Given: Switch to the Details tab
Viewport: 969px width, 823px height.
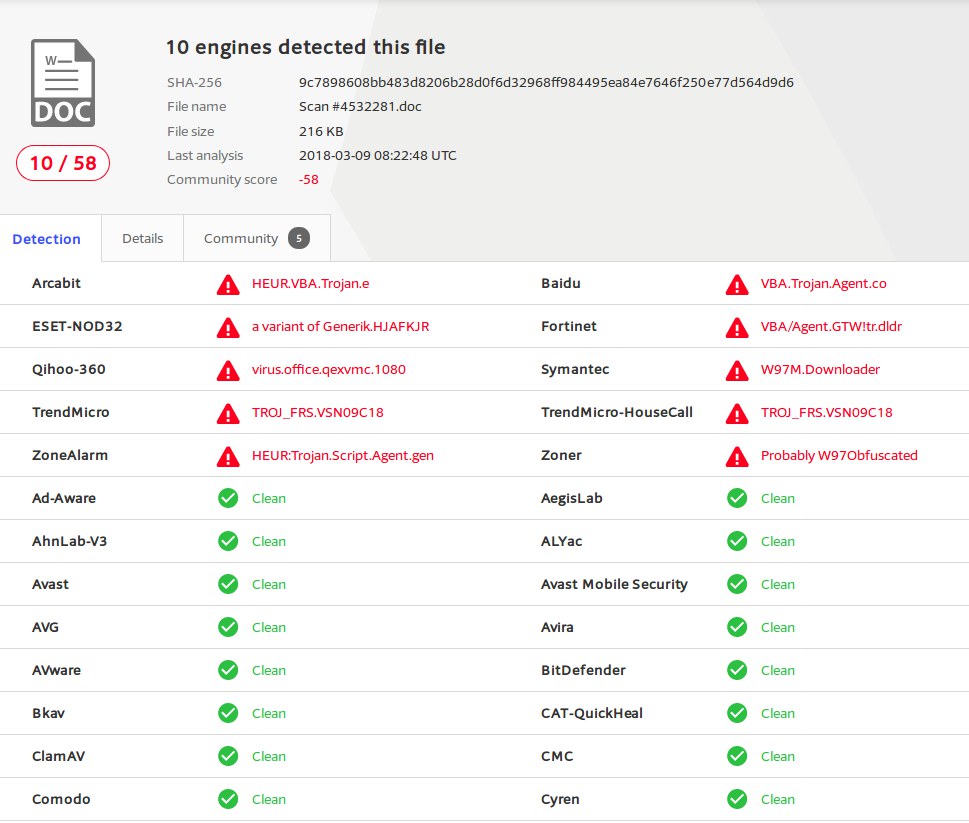Looking at the screenshot, I should pos(142,239).
